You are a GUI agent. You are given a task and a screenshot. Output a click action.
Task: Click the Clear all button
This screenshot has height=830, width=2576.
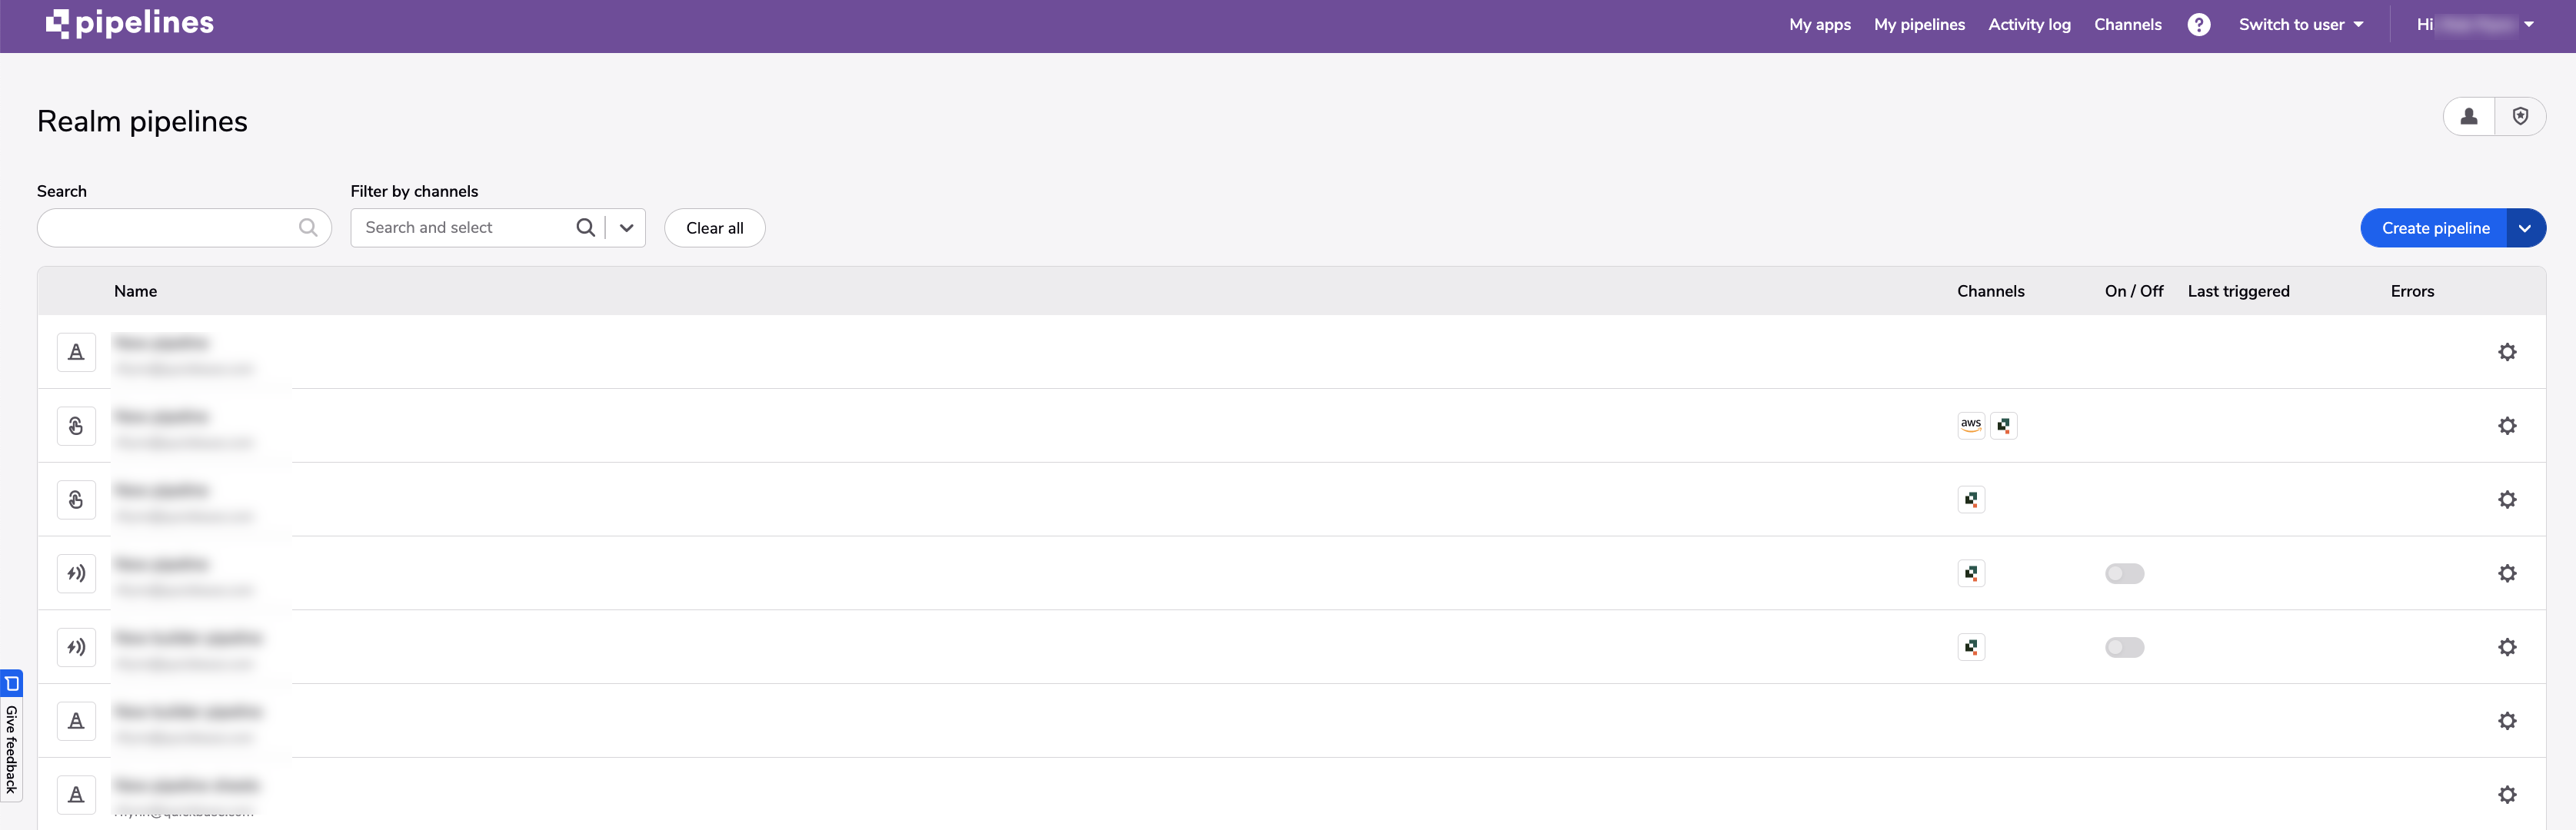coord(714,228)
